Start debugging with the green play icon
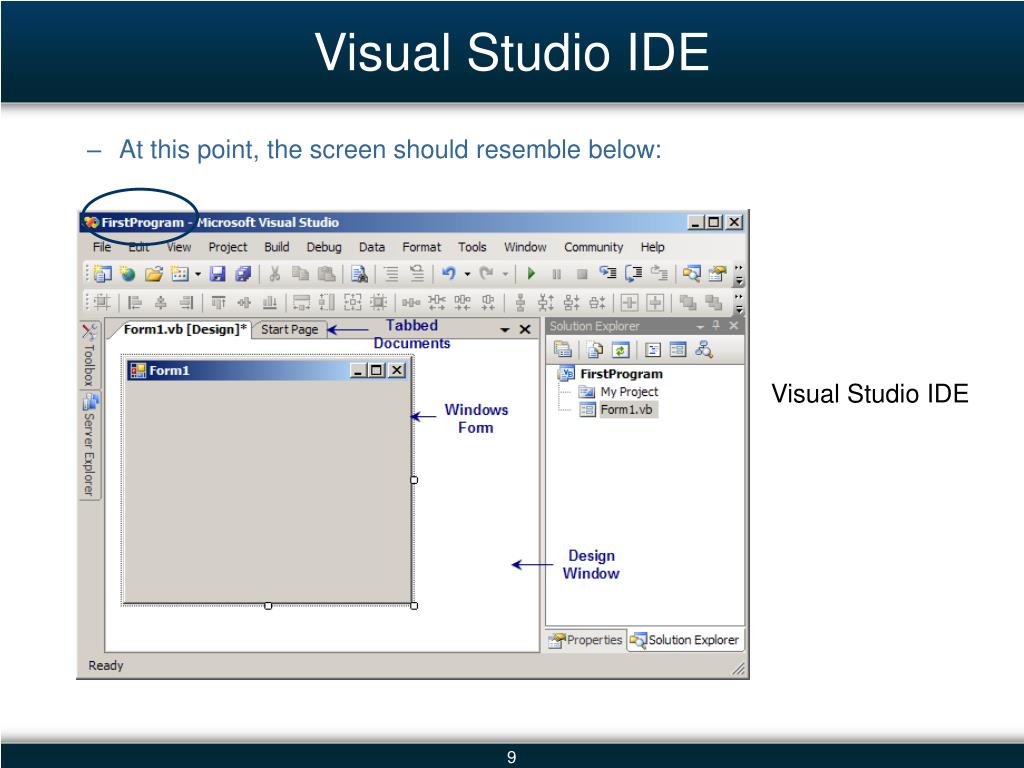Screen dimensions: 1024x768 pos(532,274)
